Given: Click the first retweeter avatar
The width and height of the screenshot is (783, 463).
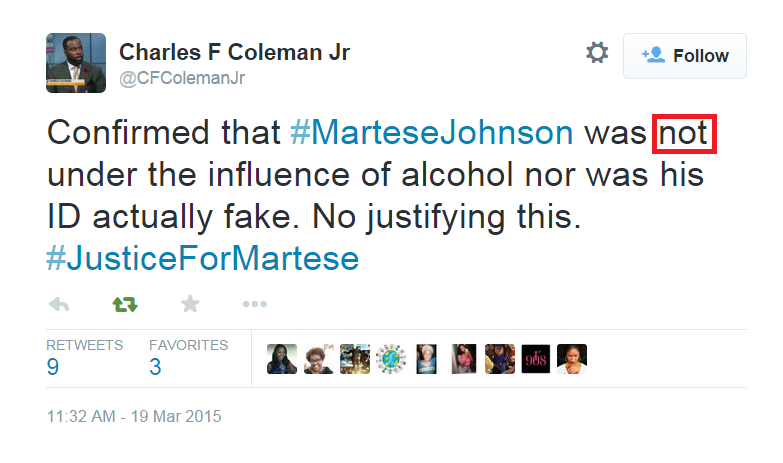Looking at the screenshot, I should coord(282,359).
